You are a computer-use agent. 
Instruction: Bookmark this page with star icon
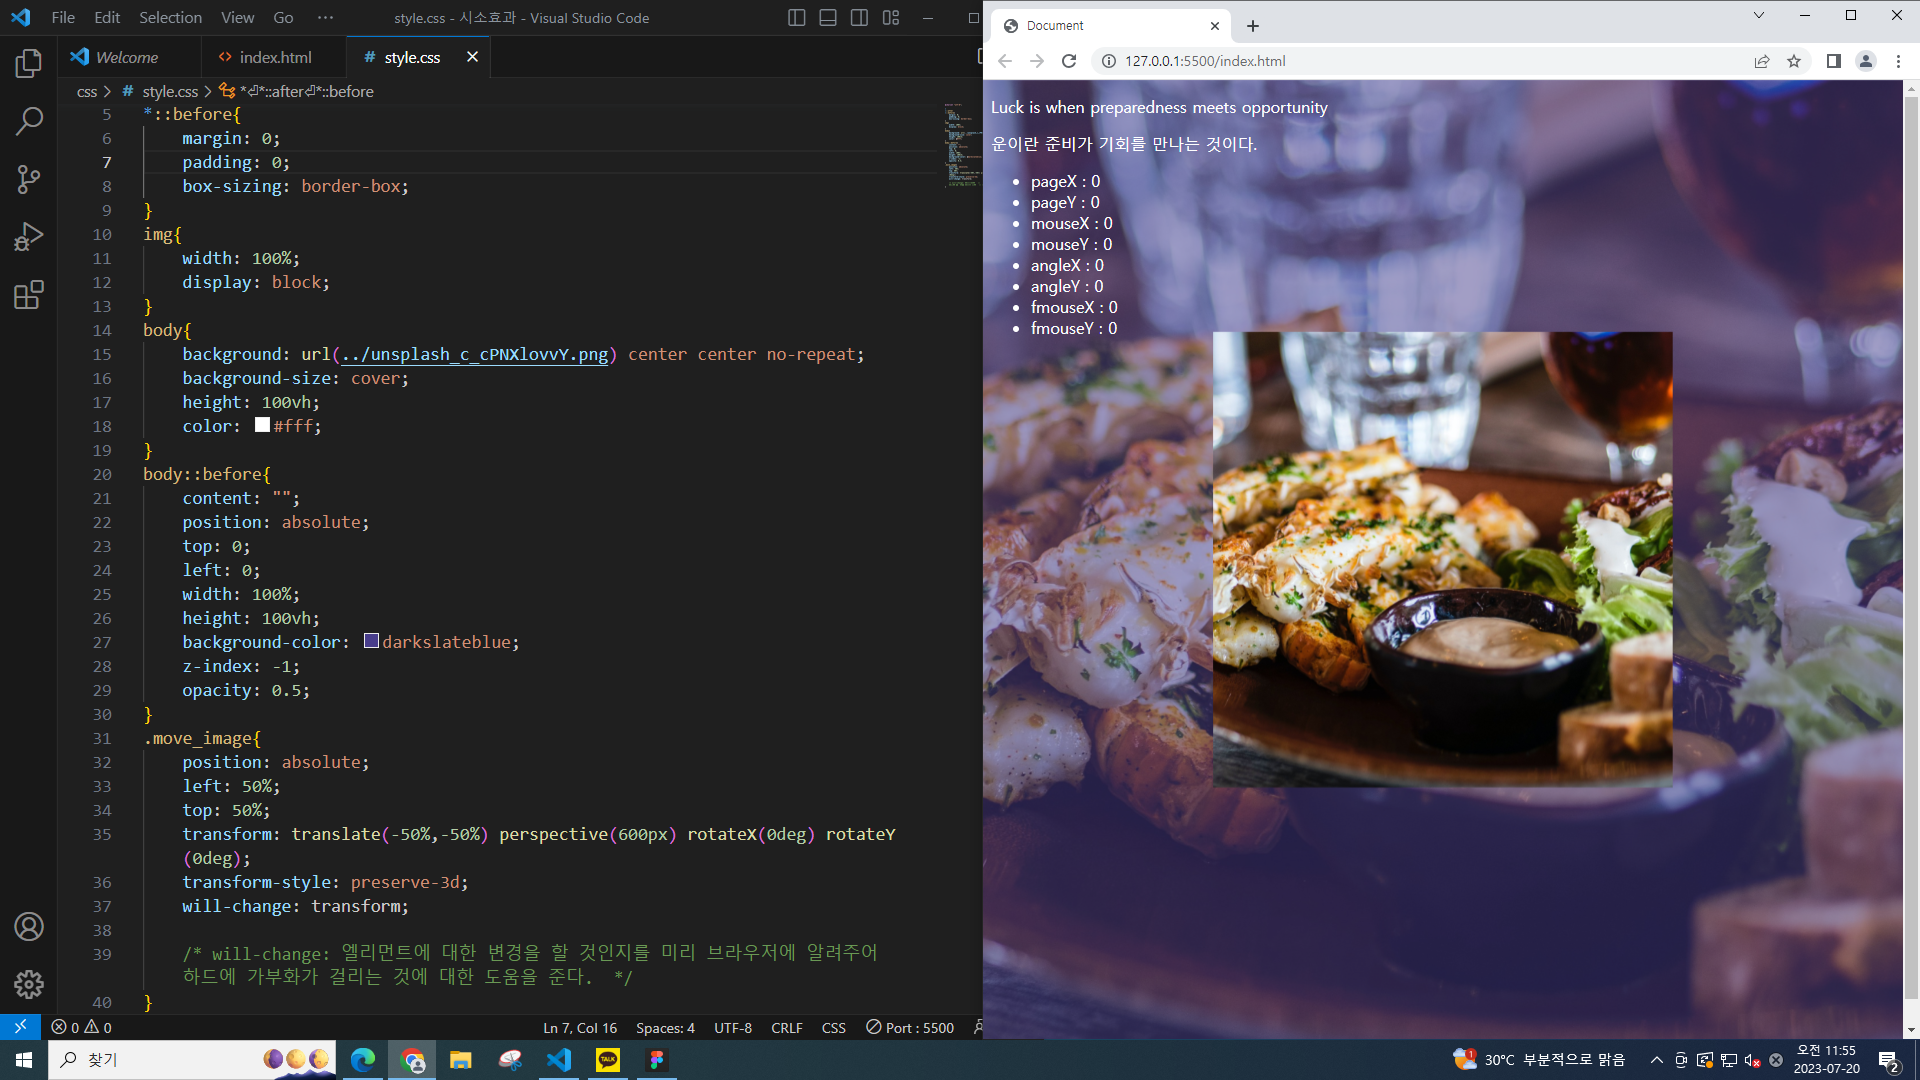pos(1794,61)
